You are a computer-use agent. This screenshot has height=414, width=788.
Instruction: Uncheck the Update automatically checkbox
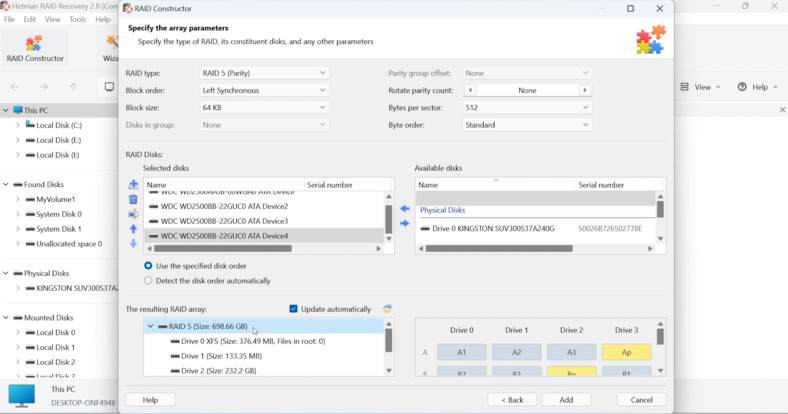pyautogui.click(x=293, y=309)
